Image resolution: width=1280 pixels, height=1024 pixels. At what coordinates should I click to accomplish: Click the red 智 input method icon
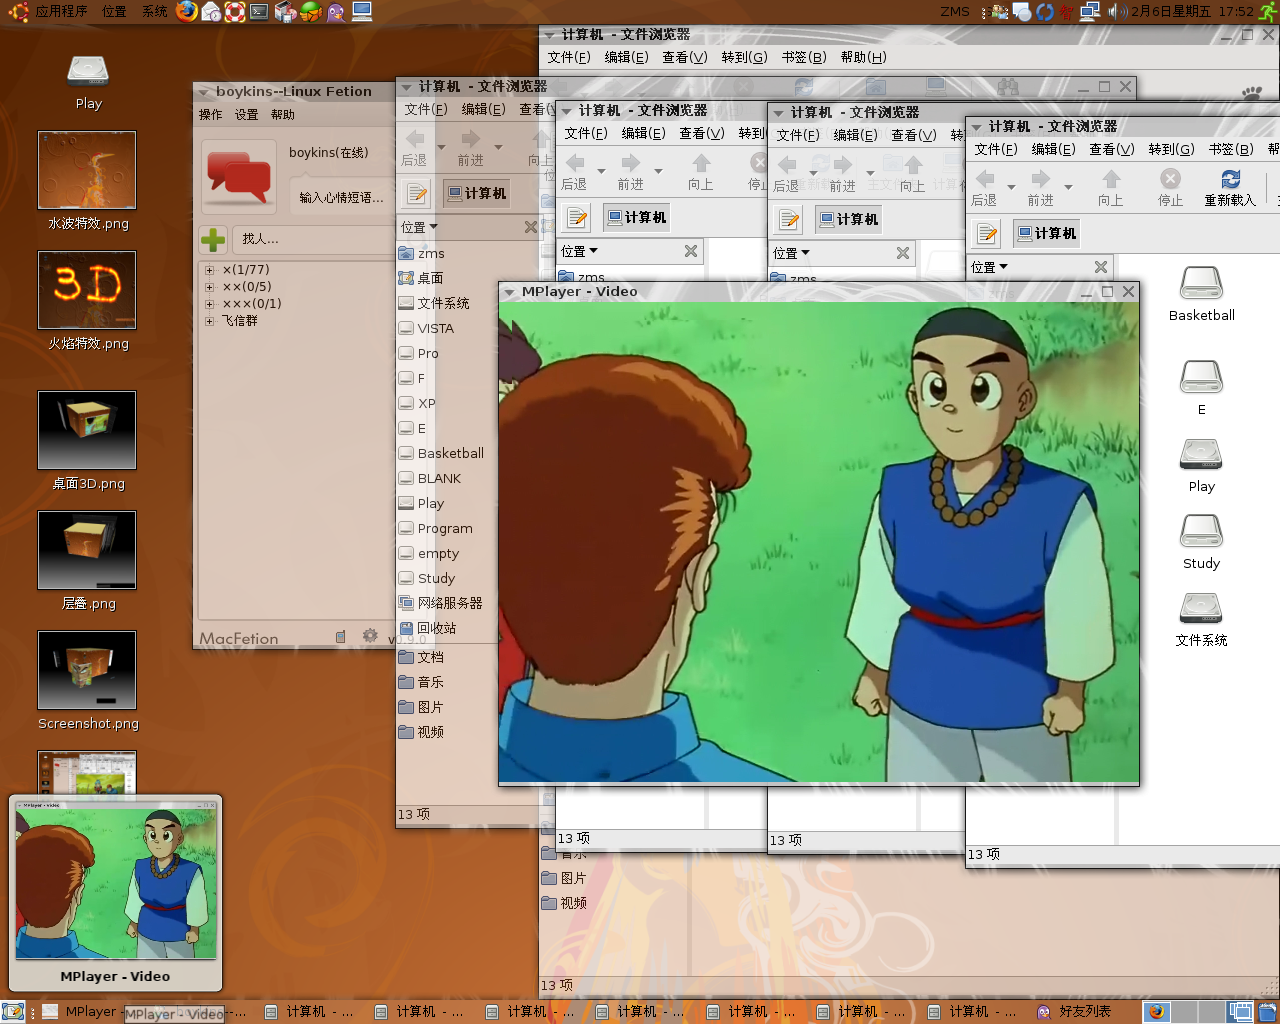[x=1067, y=12]
